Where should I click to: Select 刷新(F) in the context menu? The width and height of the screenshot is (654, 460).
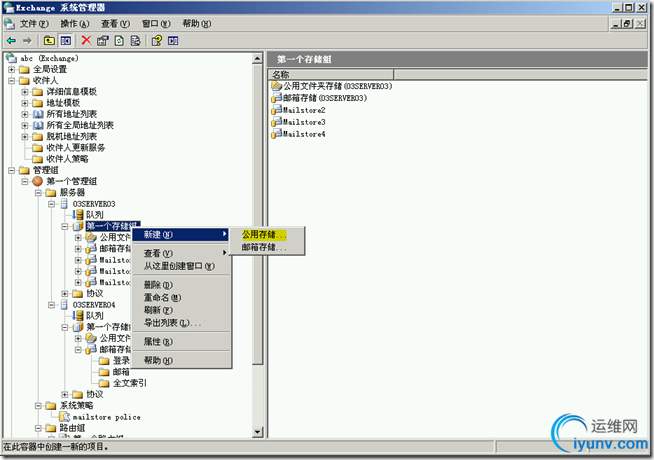(x=181, y=310)
